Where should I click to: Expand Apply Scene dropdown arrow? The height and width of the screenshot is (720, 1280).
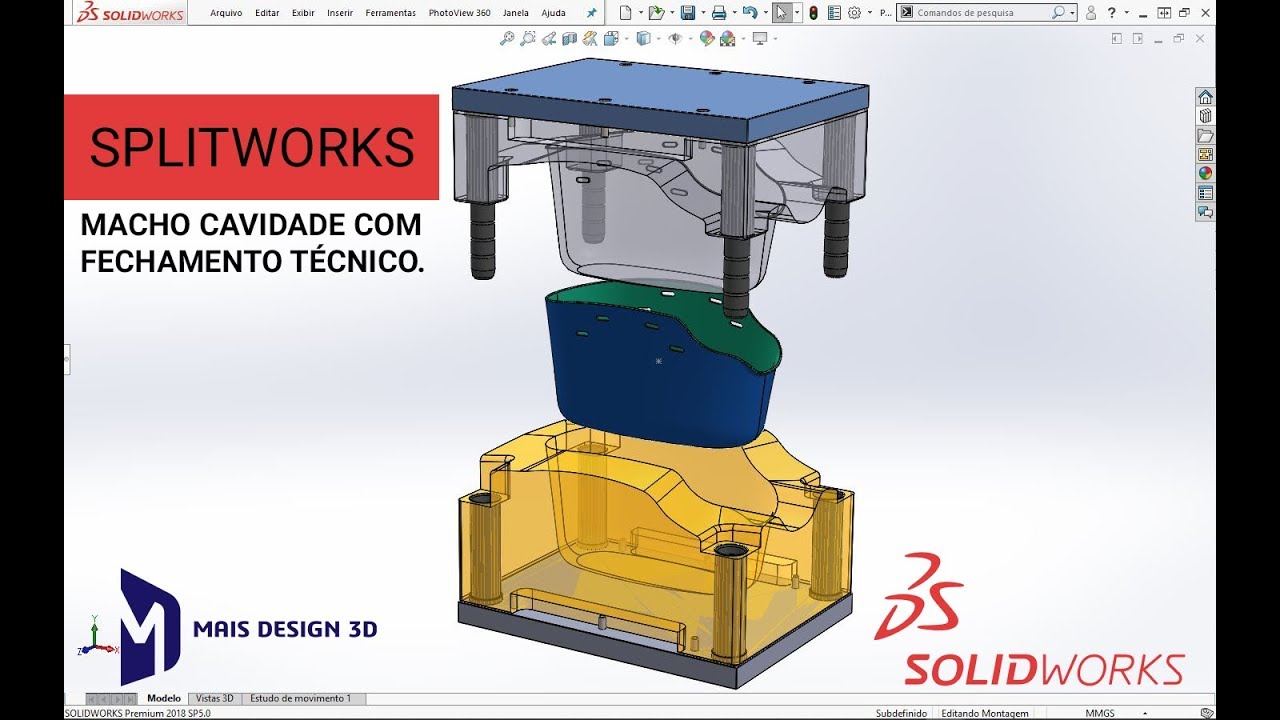tap(743, 39)
